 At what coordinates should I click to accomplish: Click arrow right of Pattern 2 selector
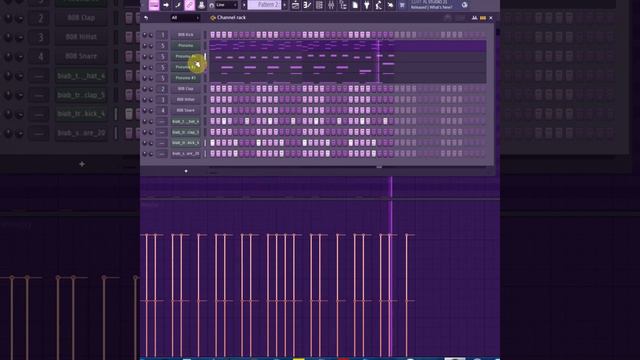(284, 5)
